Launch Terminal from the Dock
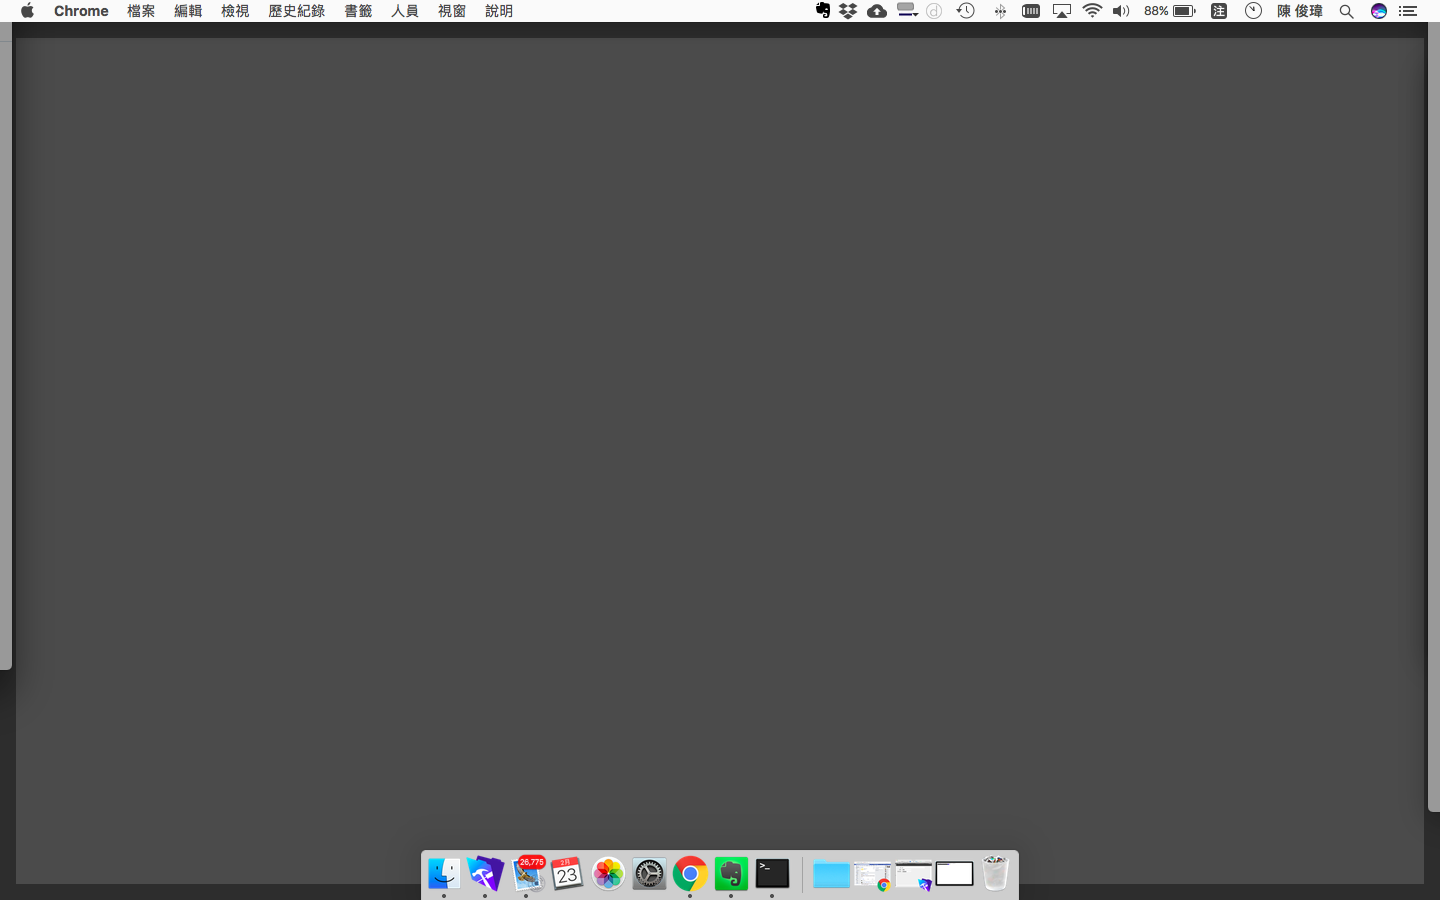This screenshot has width=1440, height=900. tap(772, 874)
